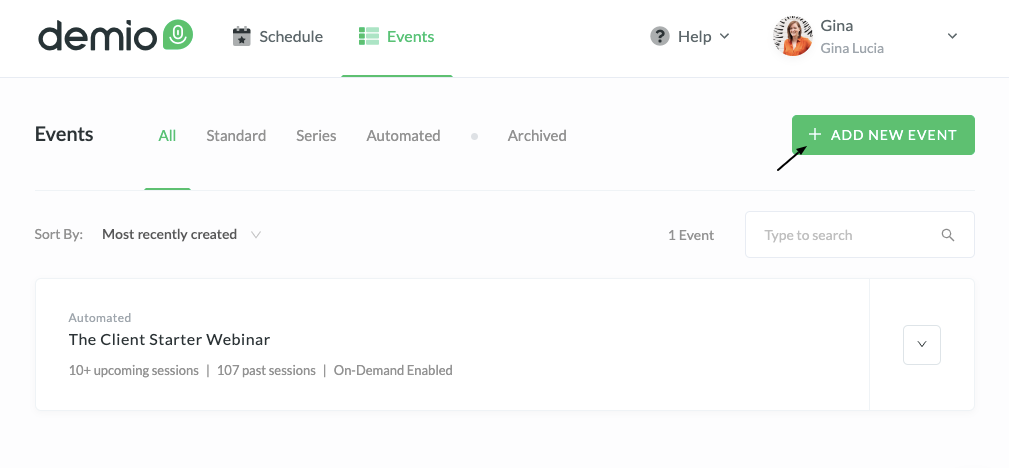The width and height of the screenshot is (1009, 468).
Task: Expand the Client Starter Webinar options chevron
Action: pyautogui.click(x=922, y=344)
